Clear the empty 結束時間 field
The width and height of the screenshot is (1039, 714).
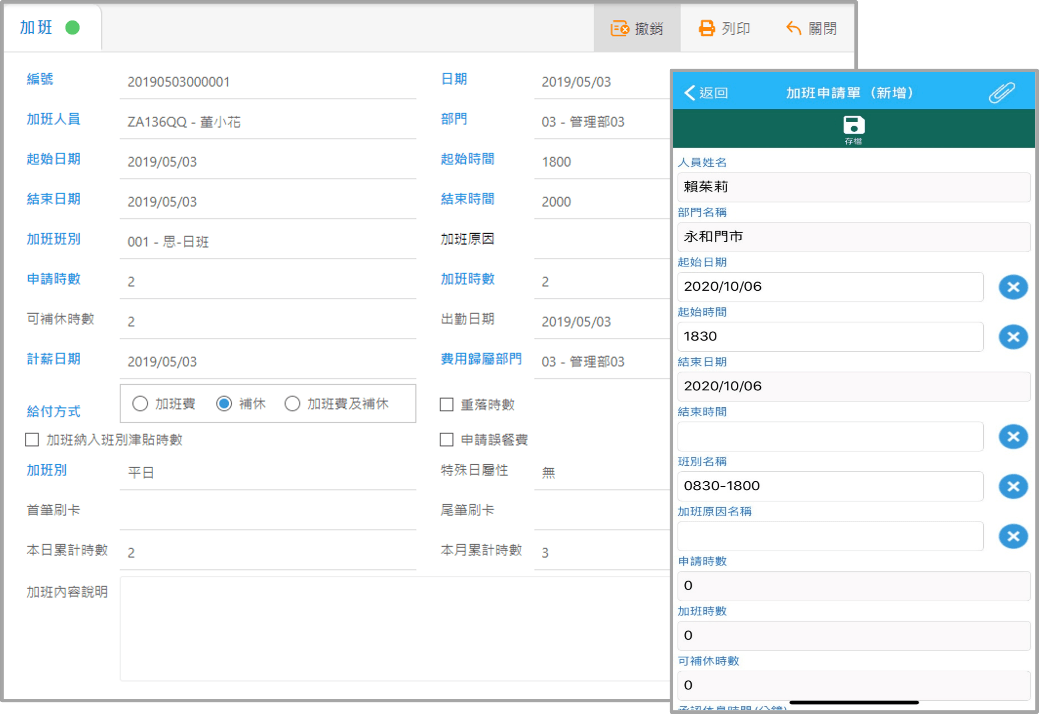coord(1012,437)
